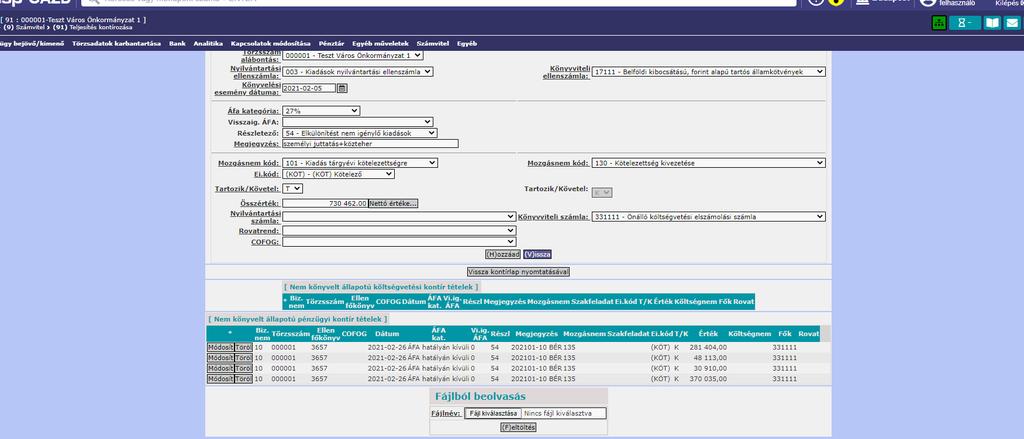This screenshot has height=439, width=1024.
Task: Open Törzsadatok karbantartása menu
Action: [116, 44]
